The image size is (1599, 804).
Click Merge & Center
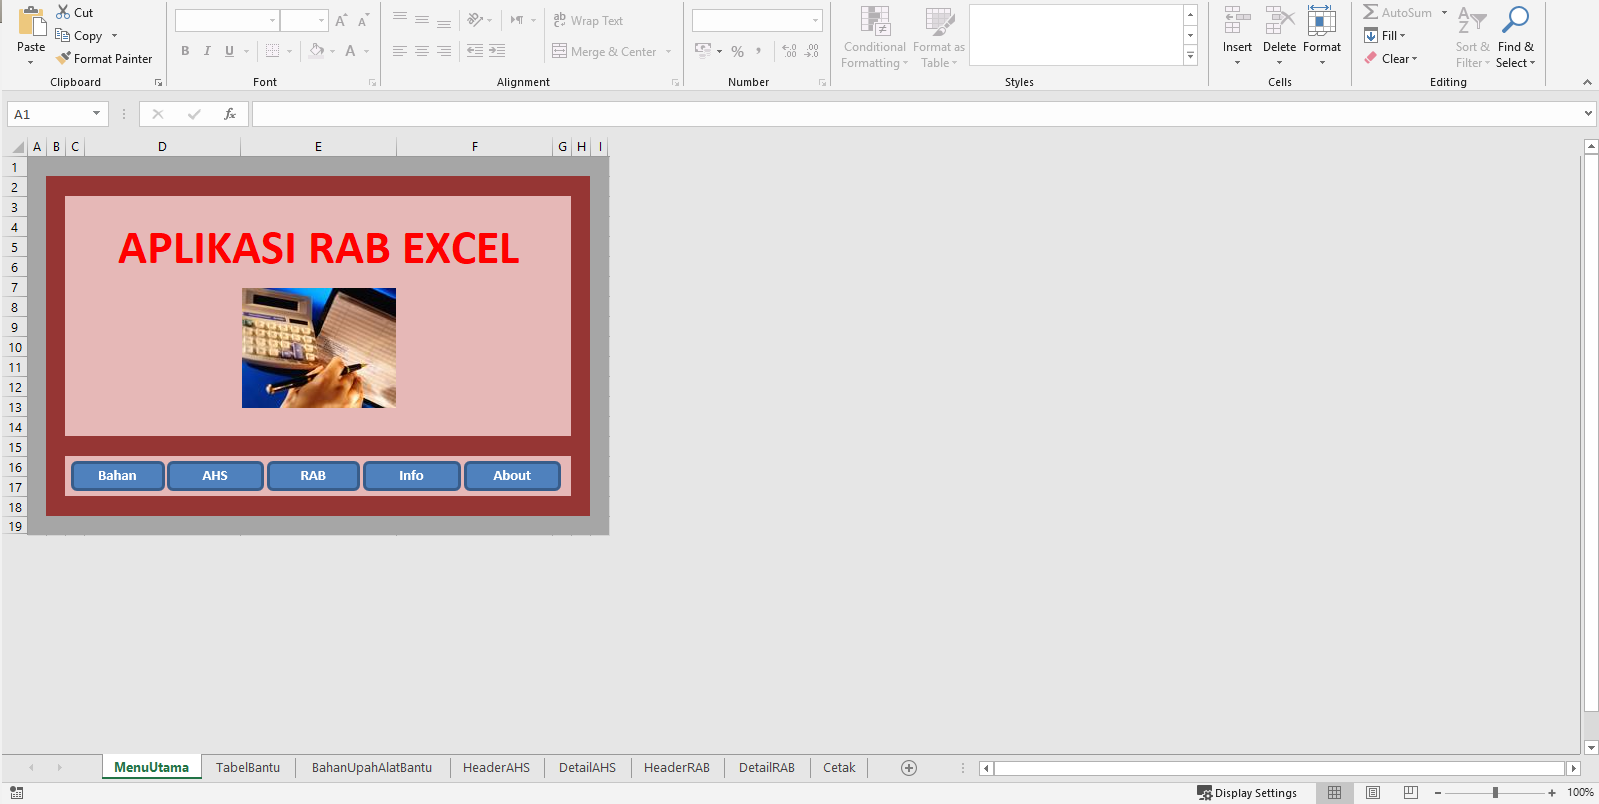click(605, 51)
